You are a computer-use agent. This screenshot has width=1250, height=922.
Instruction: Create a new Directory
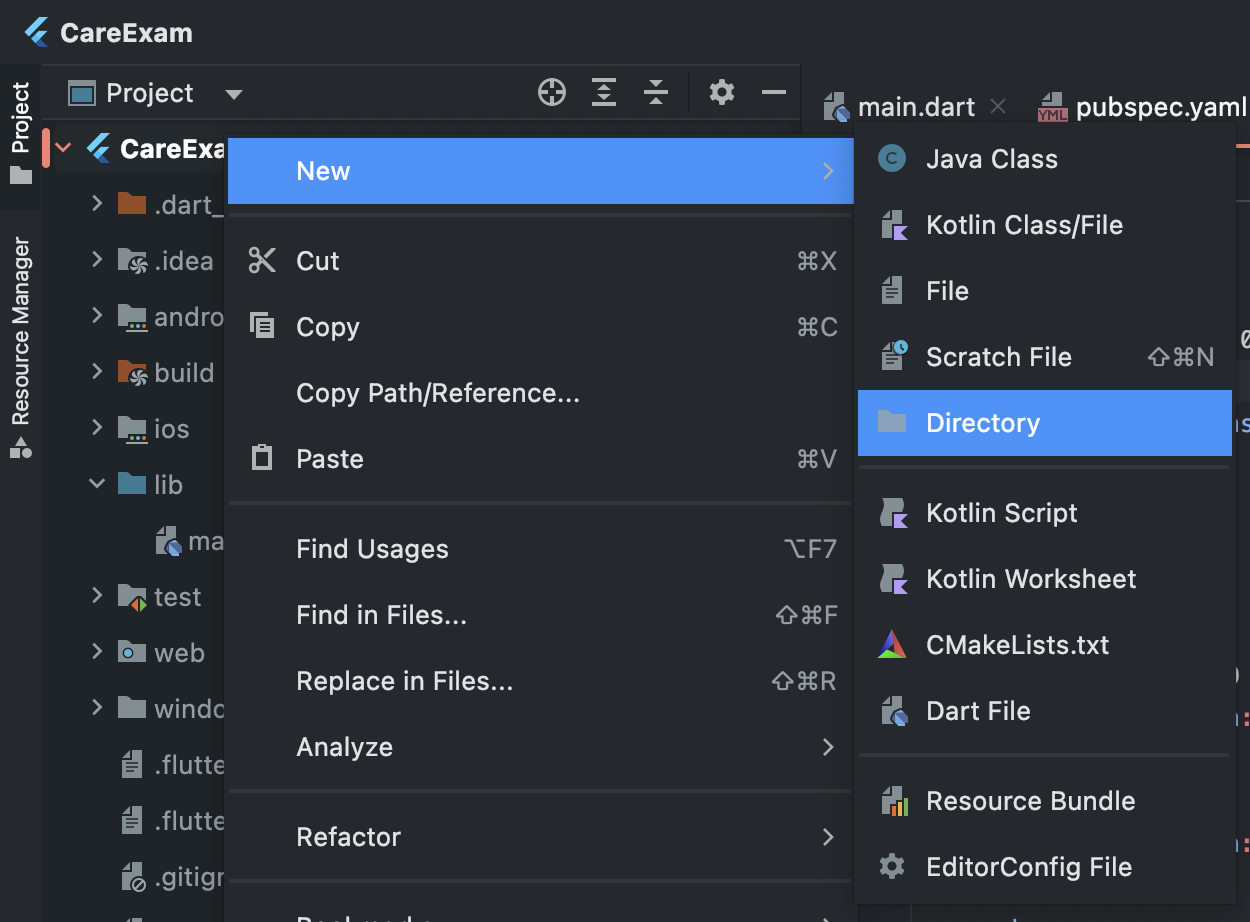(1045, 423)
